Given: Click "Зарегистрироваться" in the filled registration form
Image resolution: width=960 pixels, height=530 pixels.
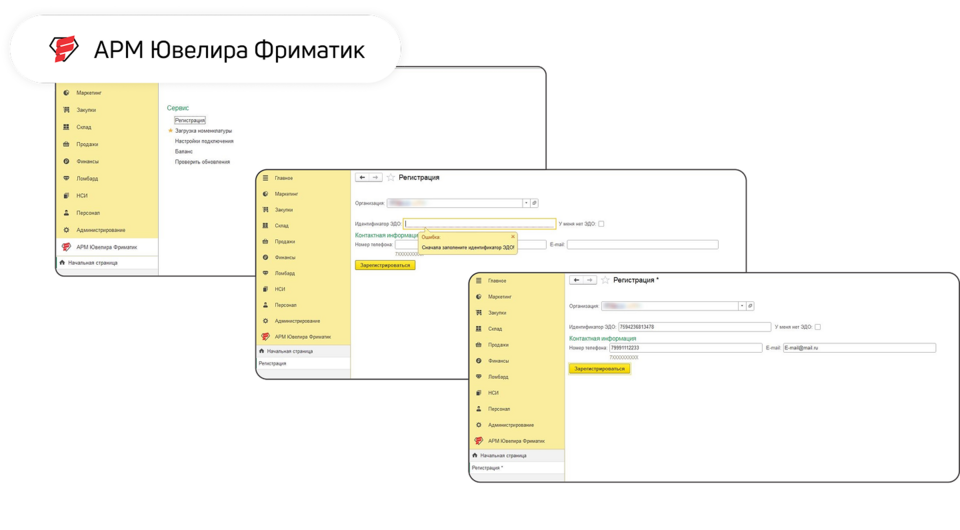Looking at the screenshot, I should [599, 368].
